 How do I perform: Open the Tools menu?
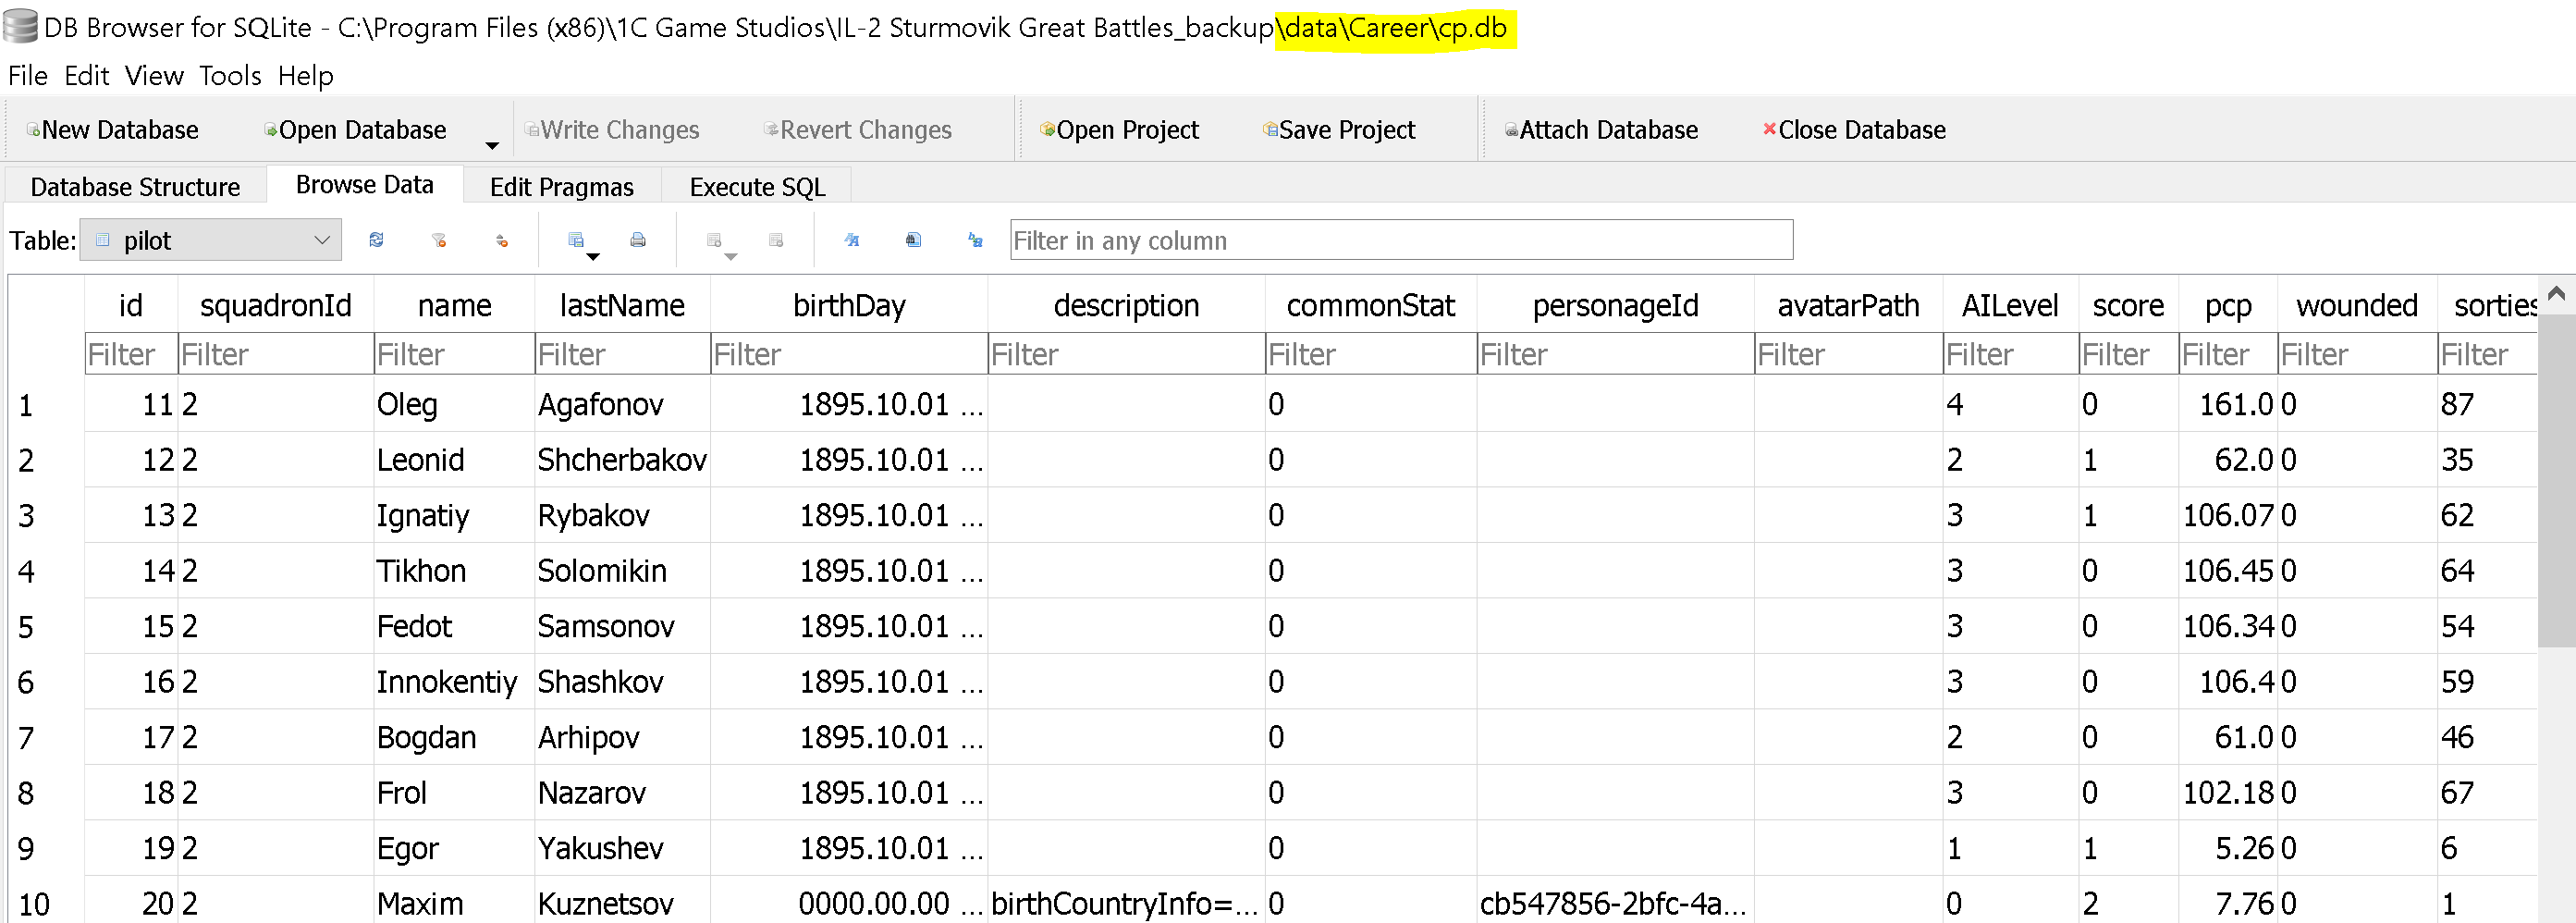[x=230, y=76]
